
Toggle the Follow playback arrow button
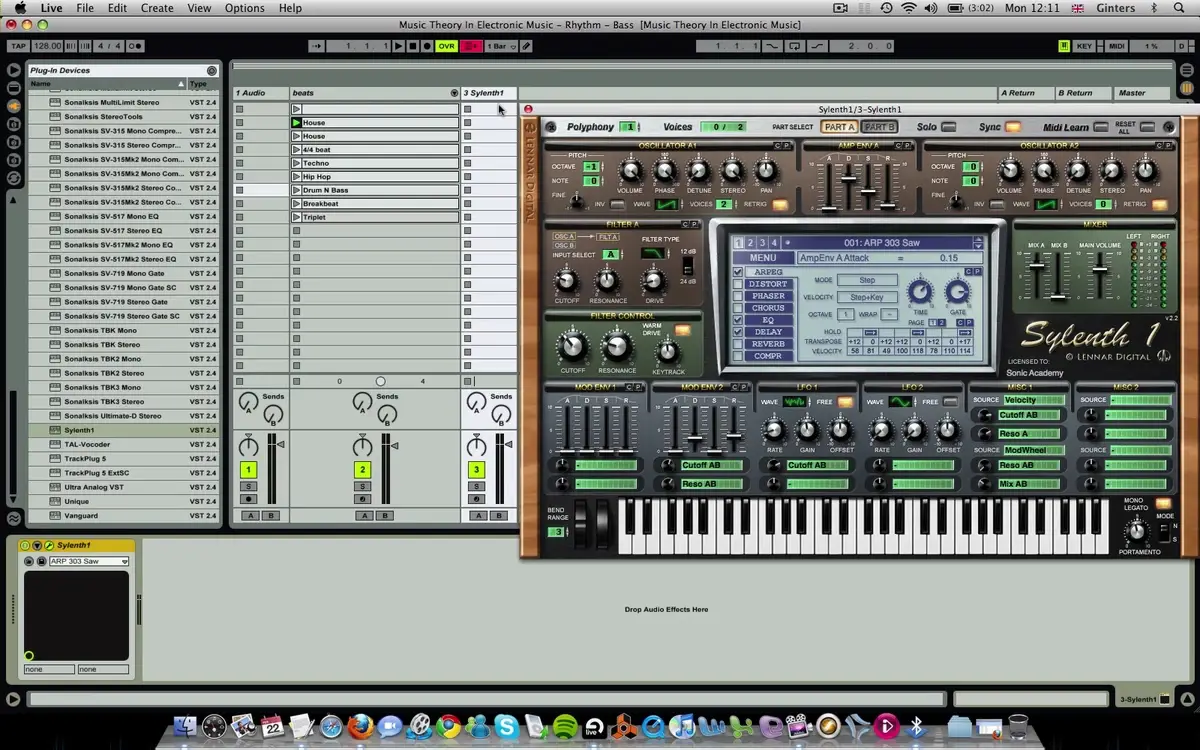[316, 46]
